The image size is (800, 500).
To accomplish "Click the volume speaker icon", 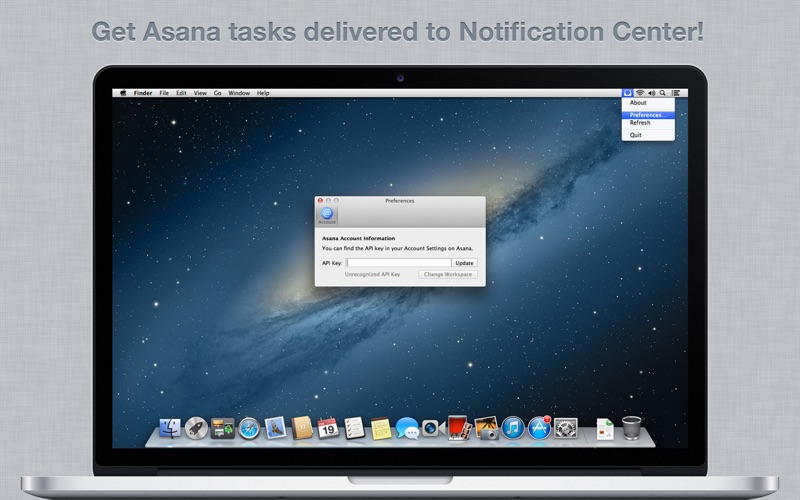I will click(652, 93).
